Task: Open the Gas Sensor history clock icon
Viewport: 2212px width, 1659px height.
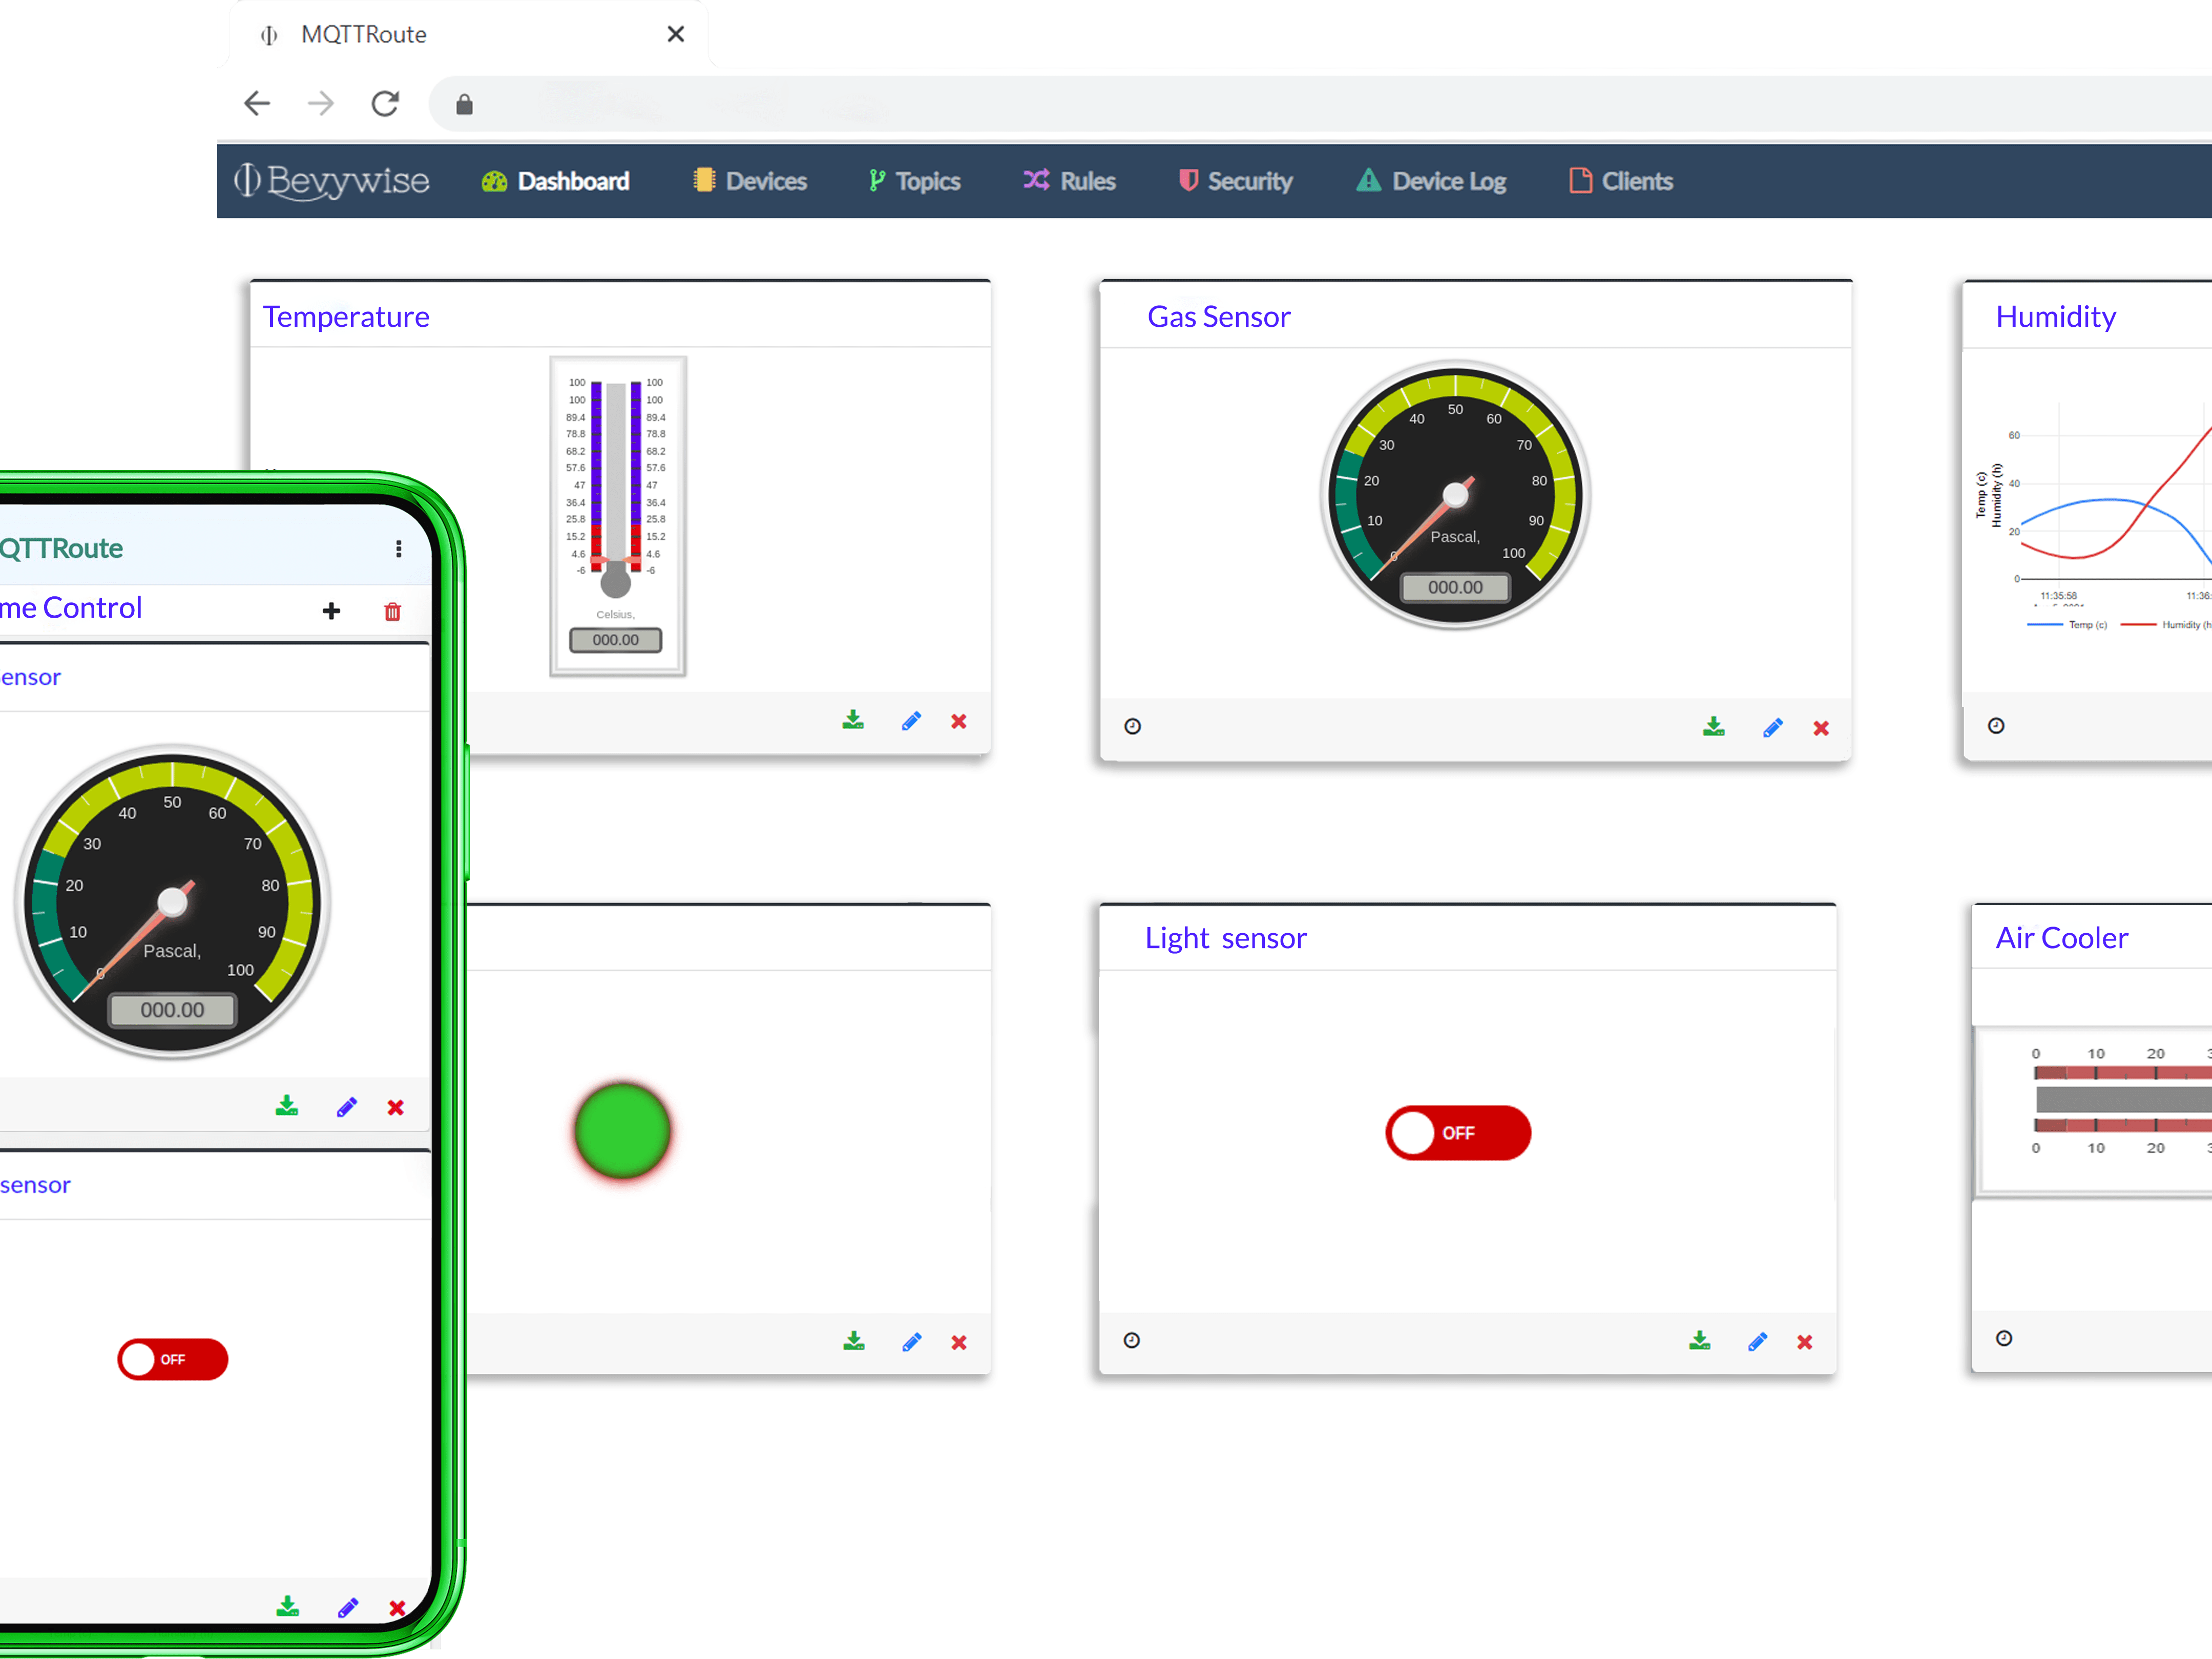Action: (x=1131, y=726)
